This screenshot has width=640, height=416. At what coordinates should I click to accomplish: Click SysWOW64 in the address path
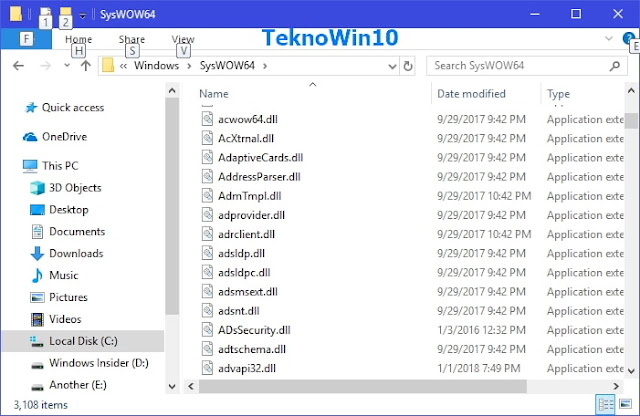(227, 66)
